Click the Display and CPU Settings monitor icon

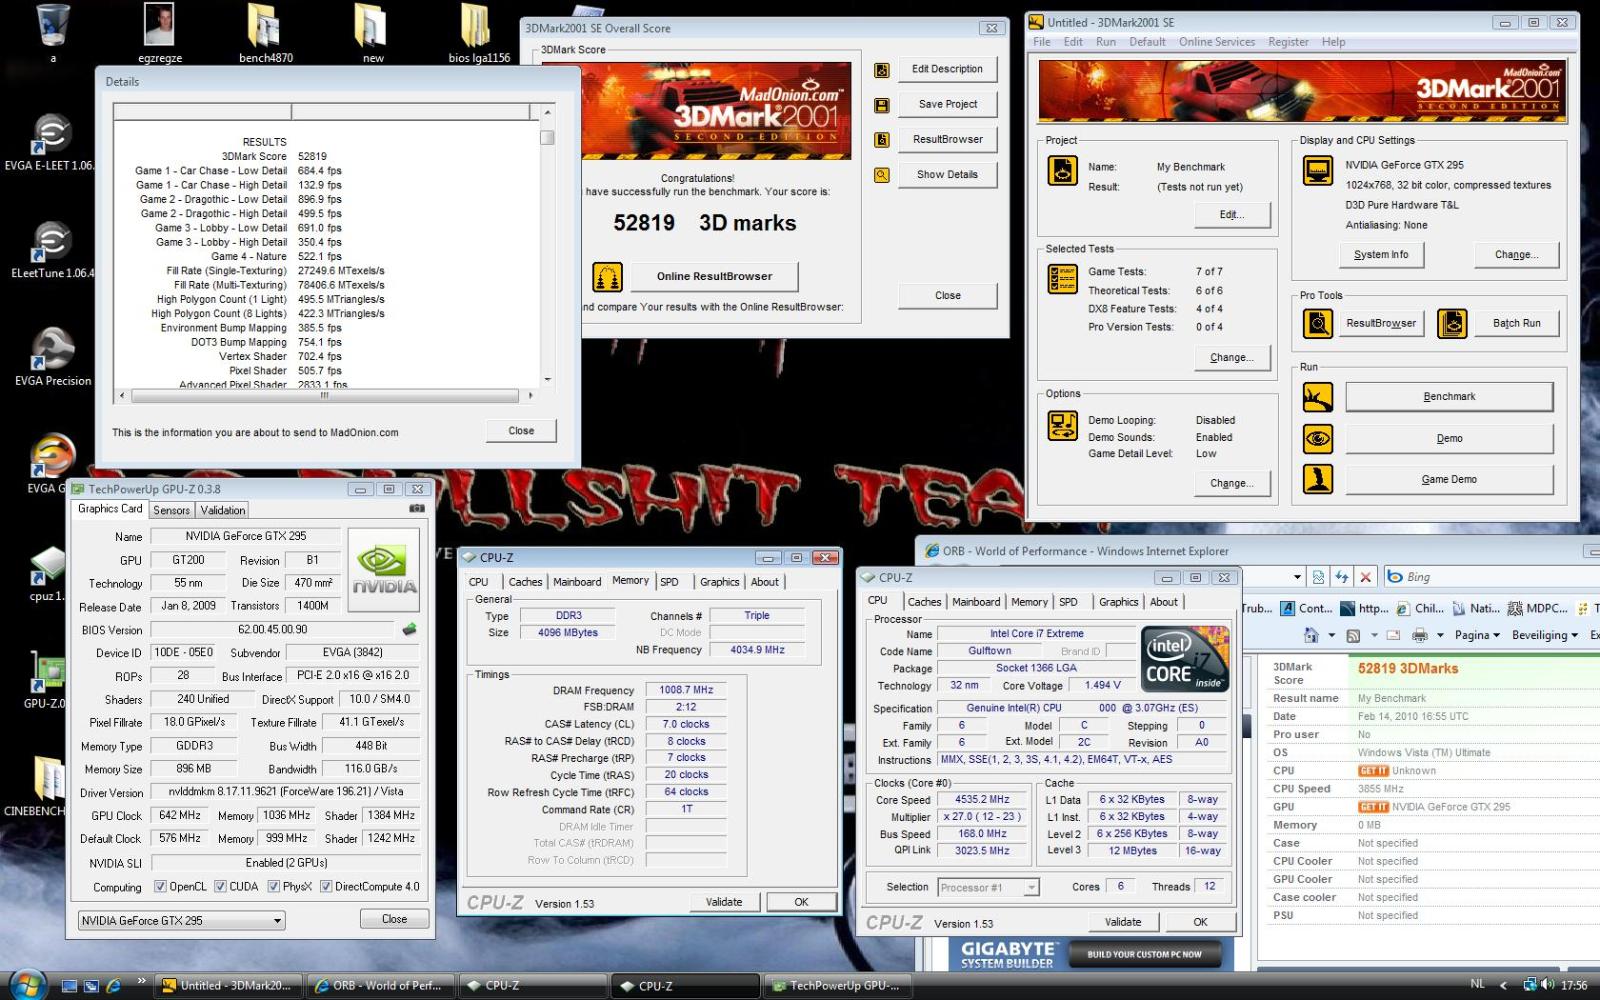pos(1318,170)
